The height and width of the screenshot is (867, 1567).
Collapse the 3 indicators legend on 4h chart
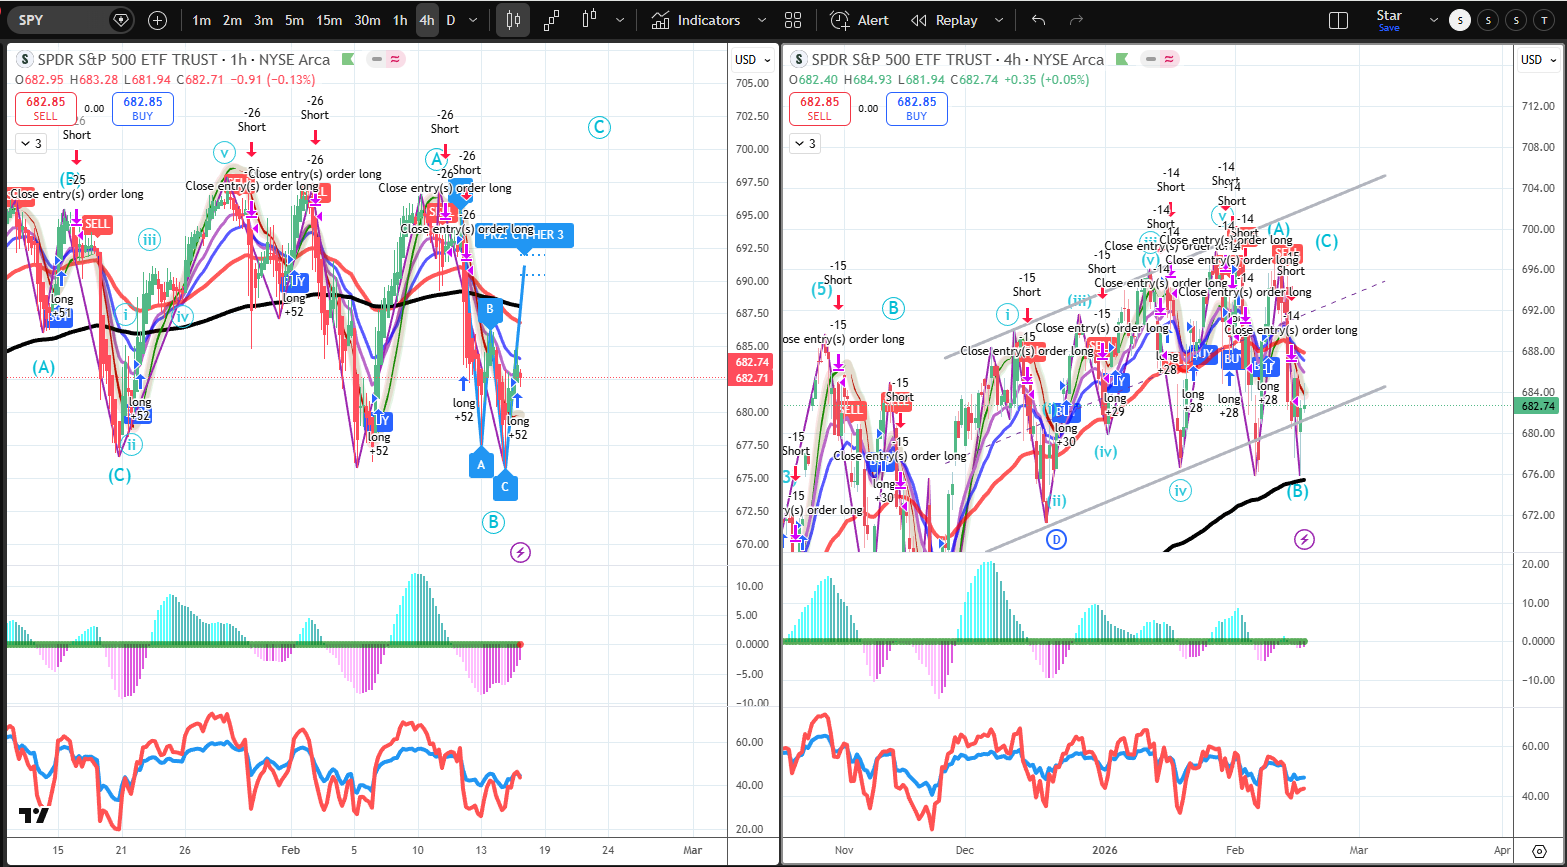point(804,144)
